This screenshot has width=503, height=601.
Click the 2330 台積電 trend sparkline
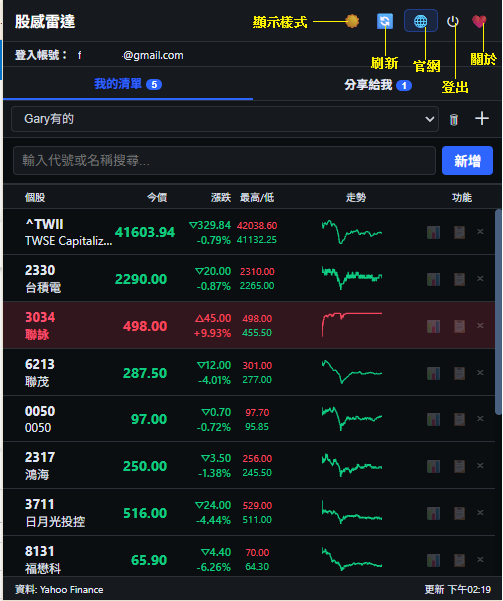(x=352, y=278)
